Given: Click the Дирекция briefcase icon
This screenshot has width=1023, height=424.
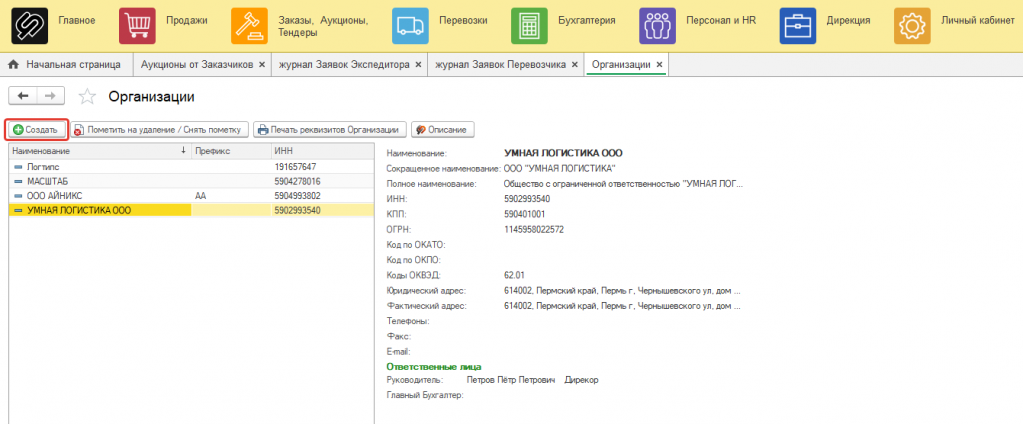Looking at the screenshot, I should (798, 25).
